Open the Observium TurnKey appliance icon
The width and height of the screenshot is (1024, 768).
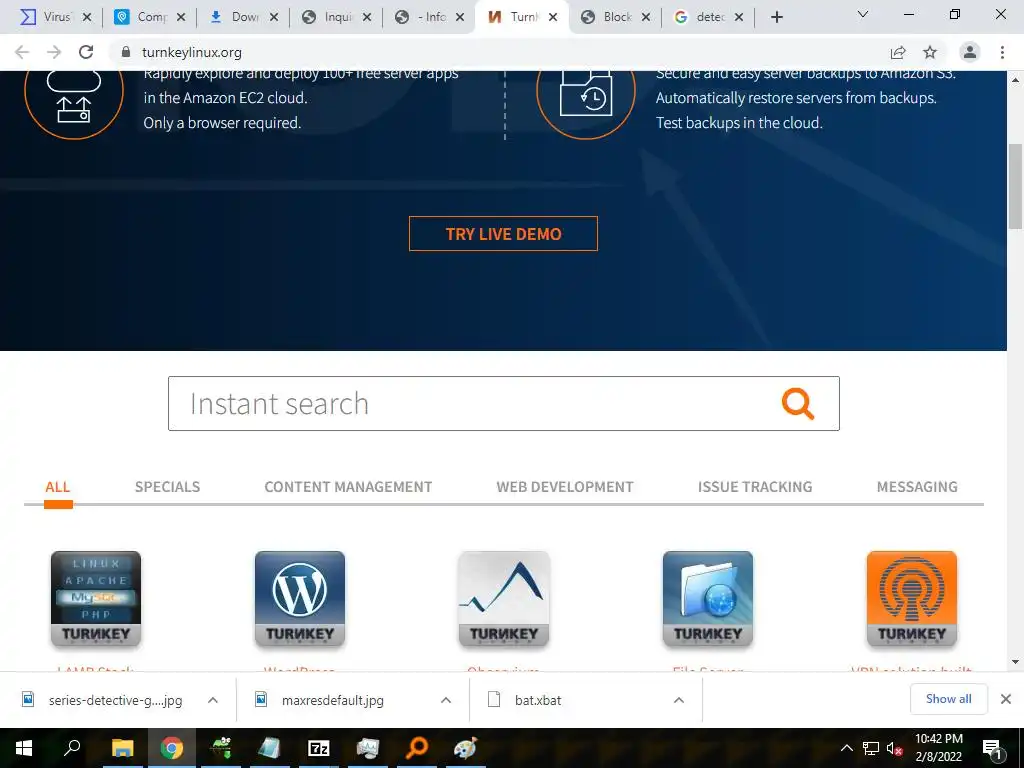(504, 599)
